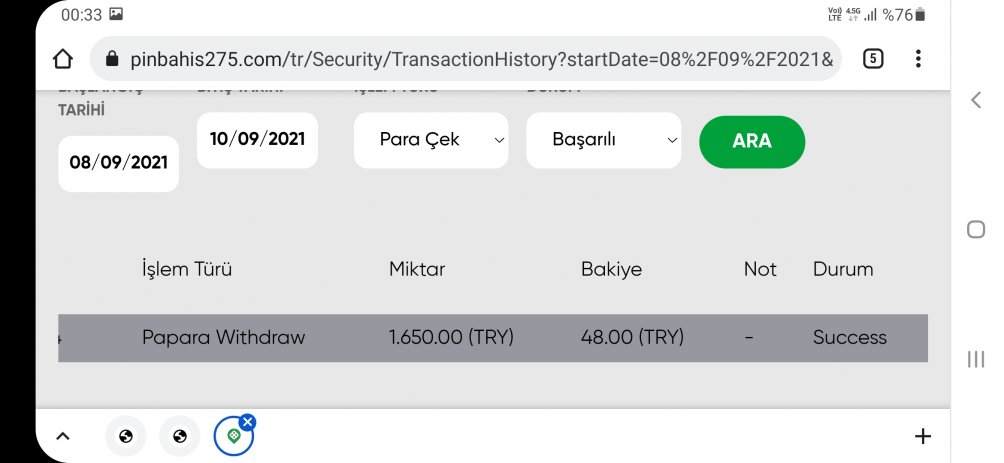Select the Papara Withdraw transaction row
1004x463 pixels.
[493, 338]
